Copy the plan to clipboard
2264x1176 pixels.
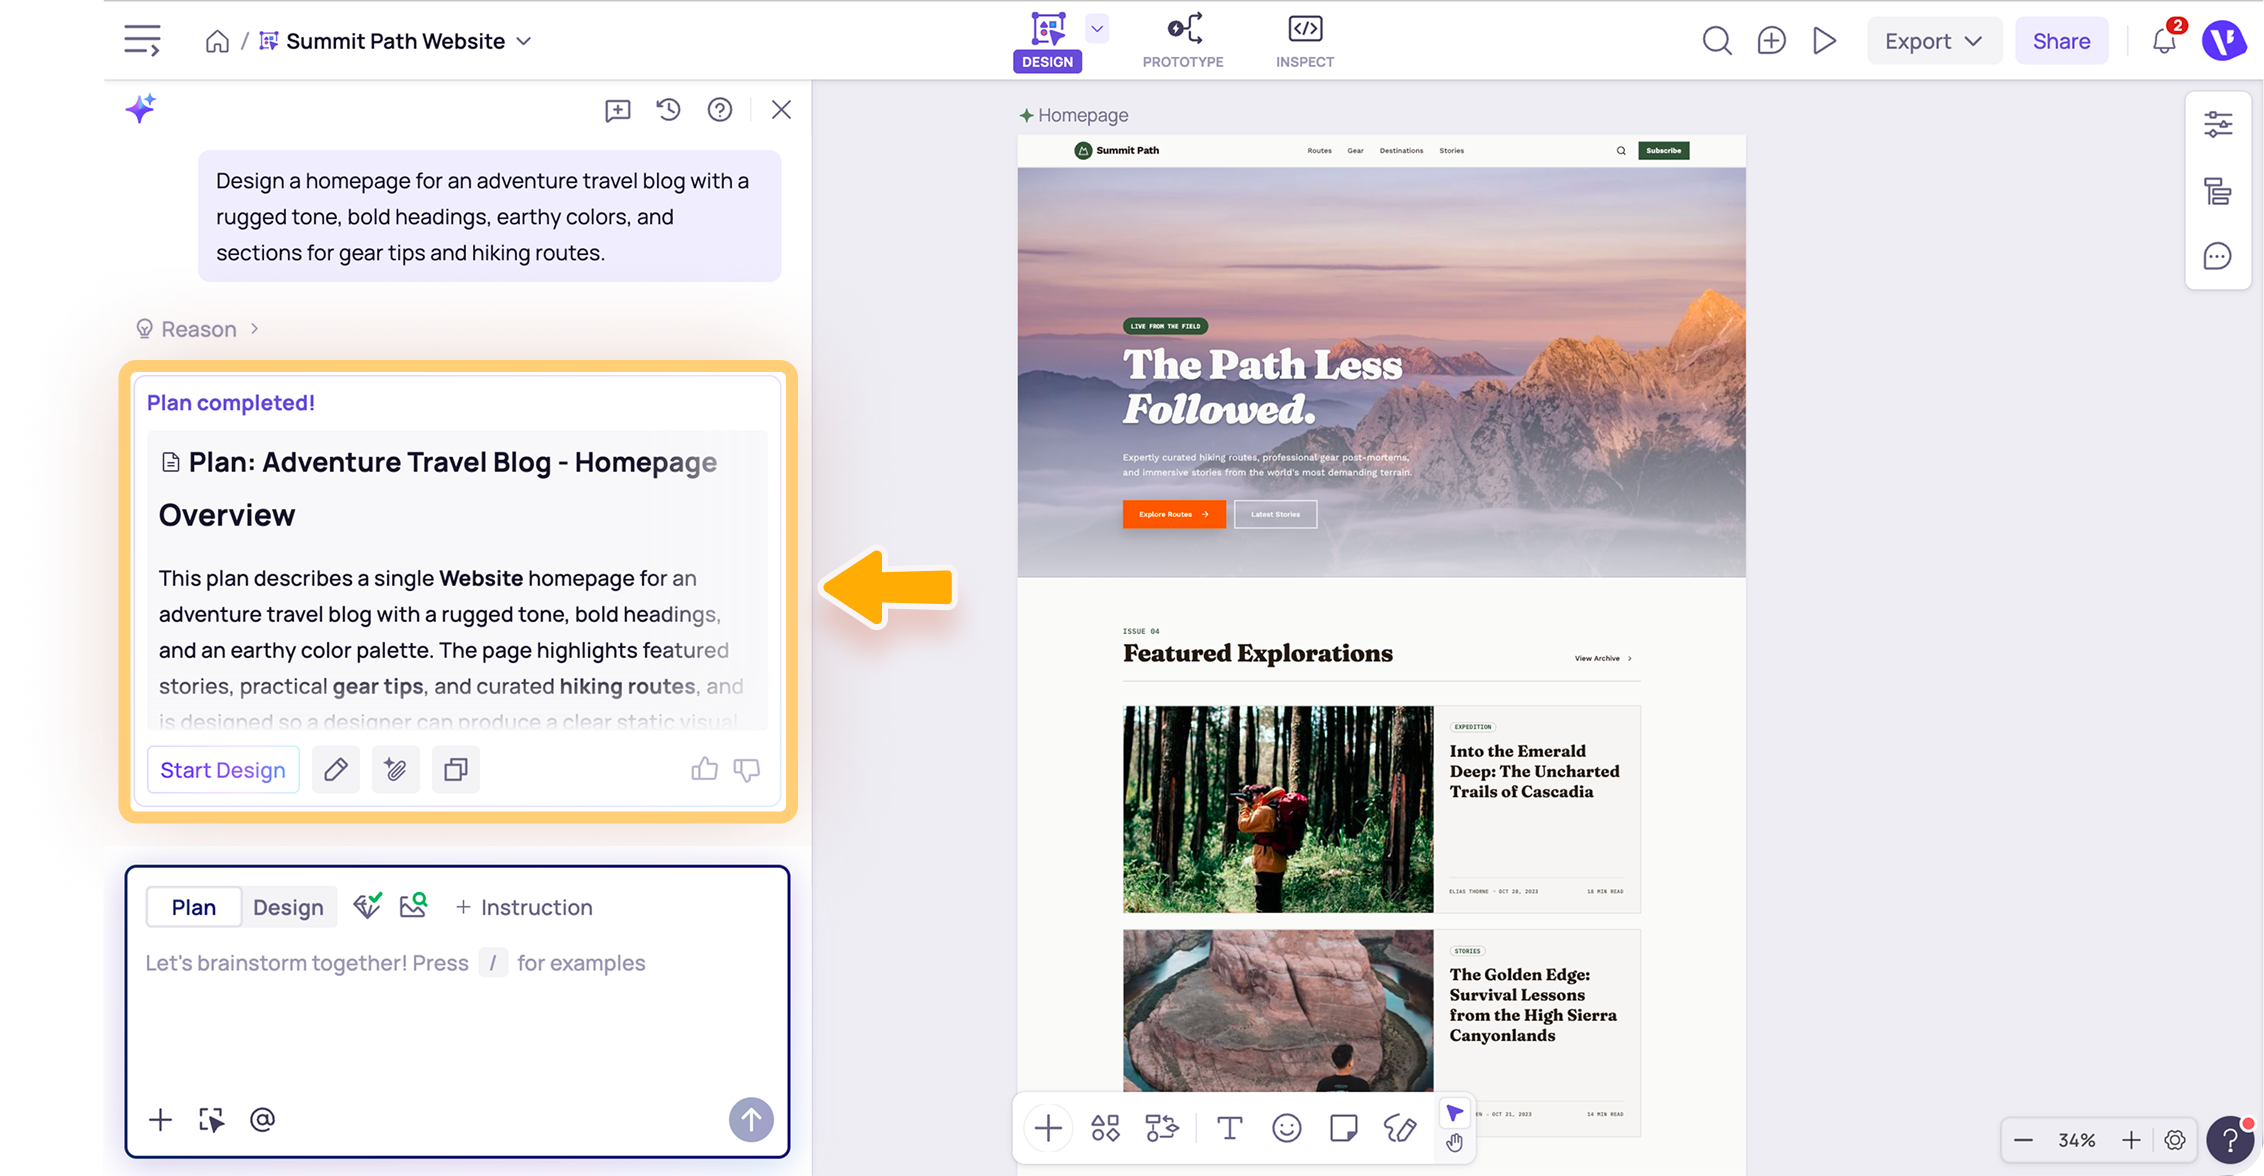[456, 770]
